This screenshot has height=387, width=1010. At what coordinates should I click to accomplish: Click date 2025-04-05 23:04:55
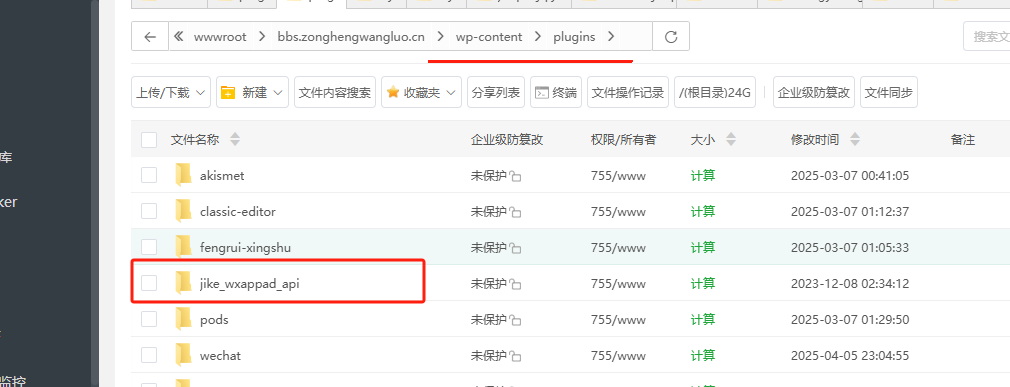(x=850, y=355)
